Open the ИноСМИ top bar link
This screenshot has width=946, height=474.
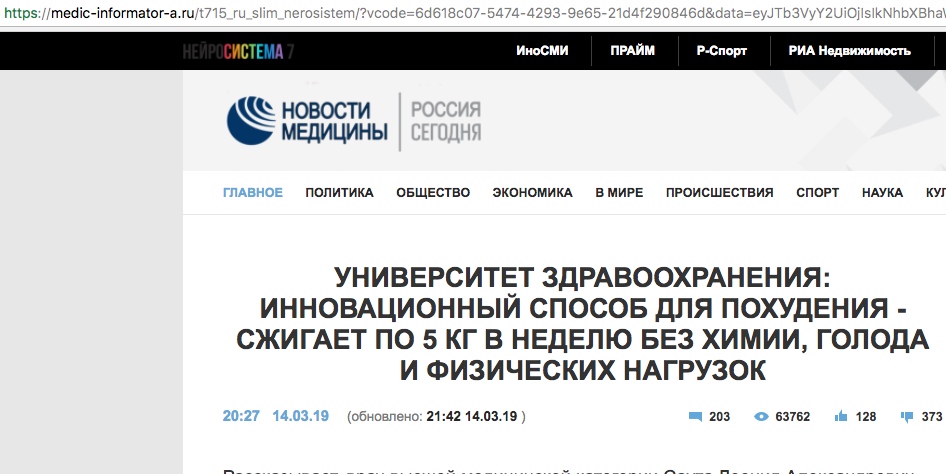point(542,51)
